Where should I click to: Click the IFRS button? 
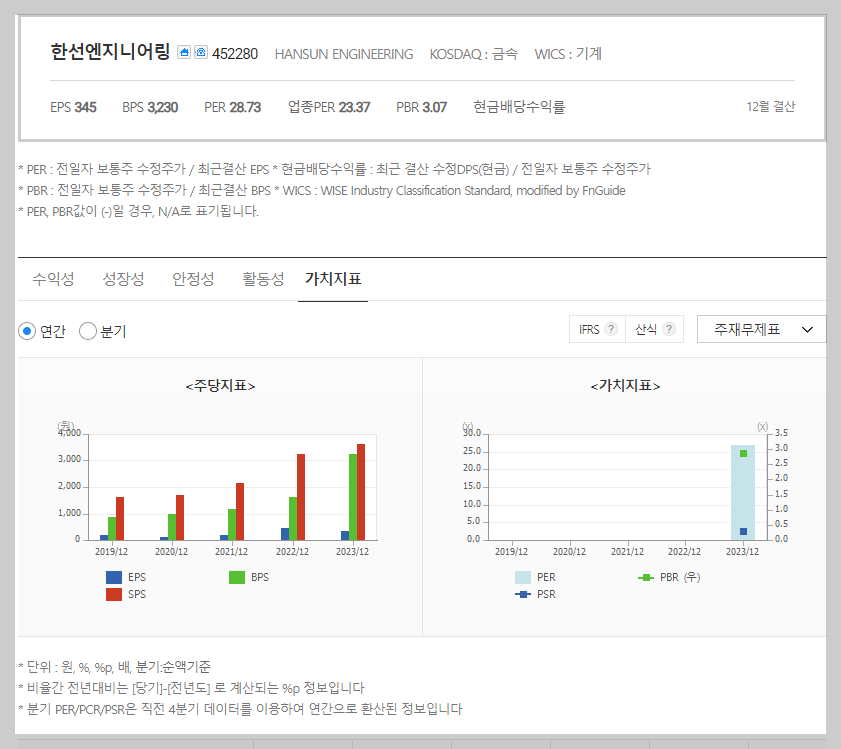(x=597, y=329)
